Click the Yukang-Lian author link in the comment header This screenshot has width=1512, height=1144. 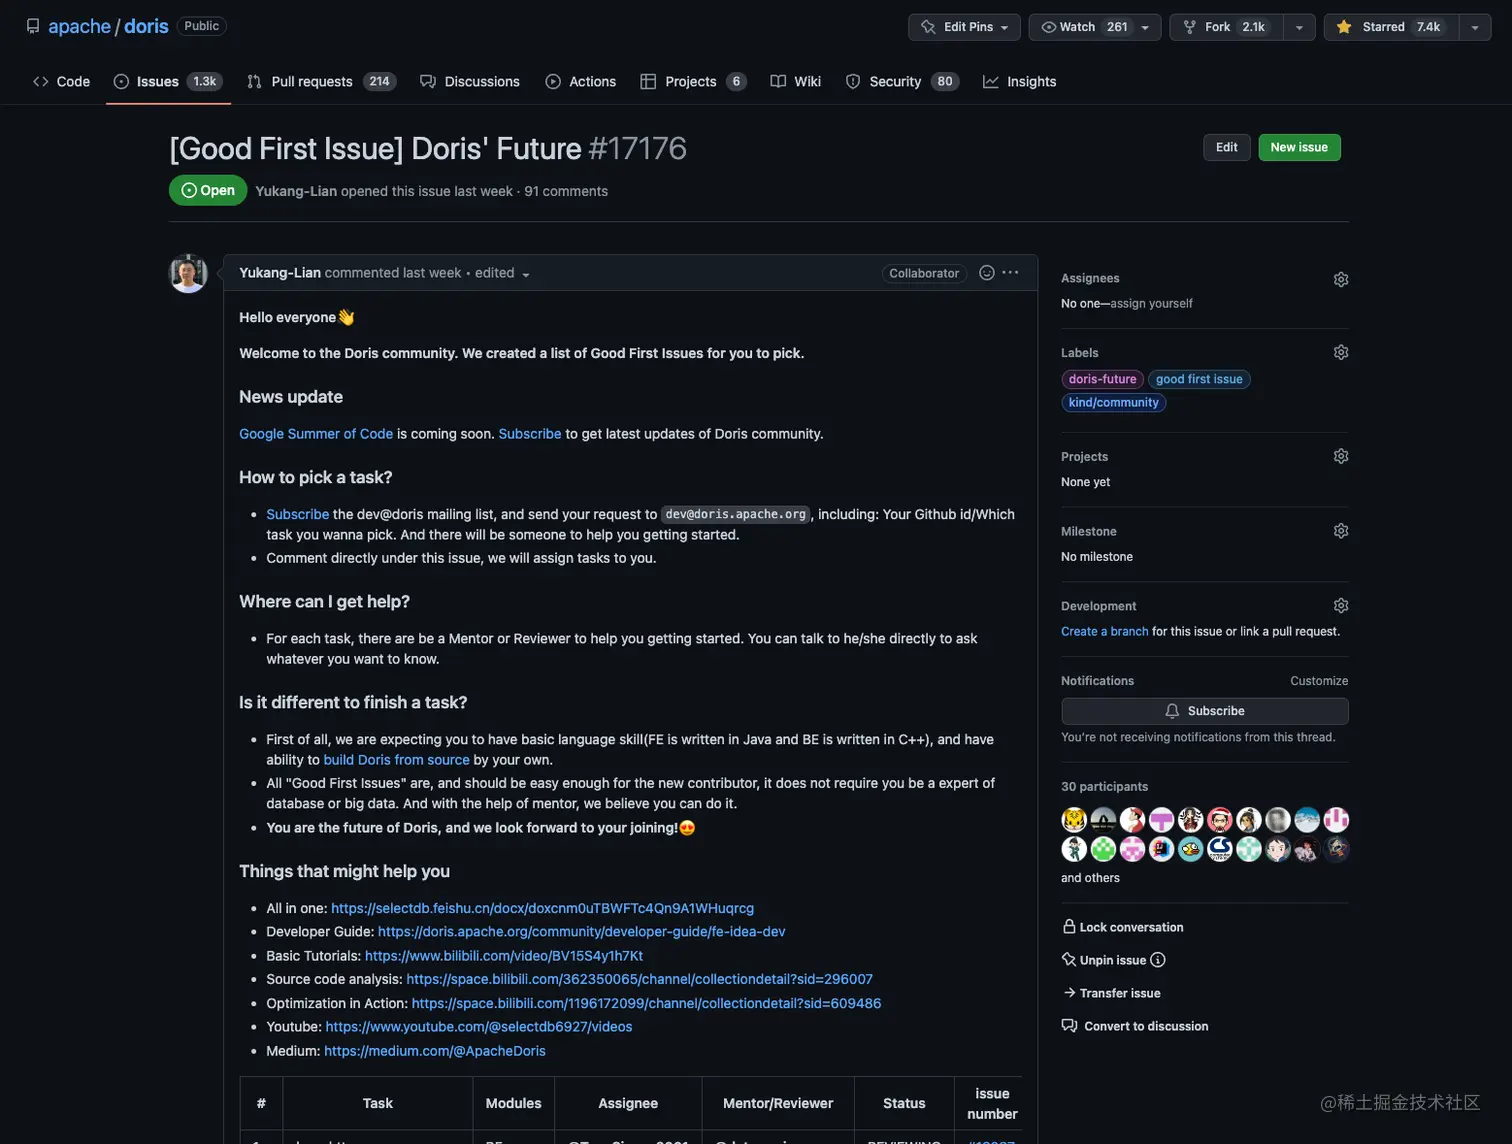280,273
